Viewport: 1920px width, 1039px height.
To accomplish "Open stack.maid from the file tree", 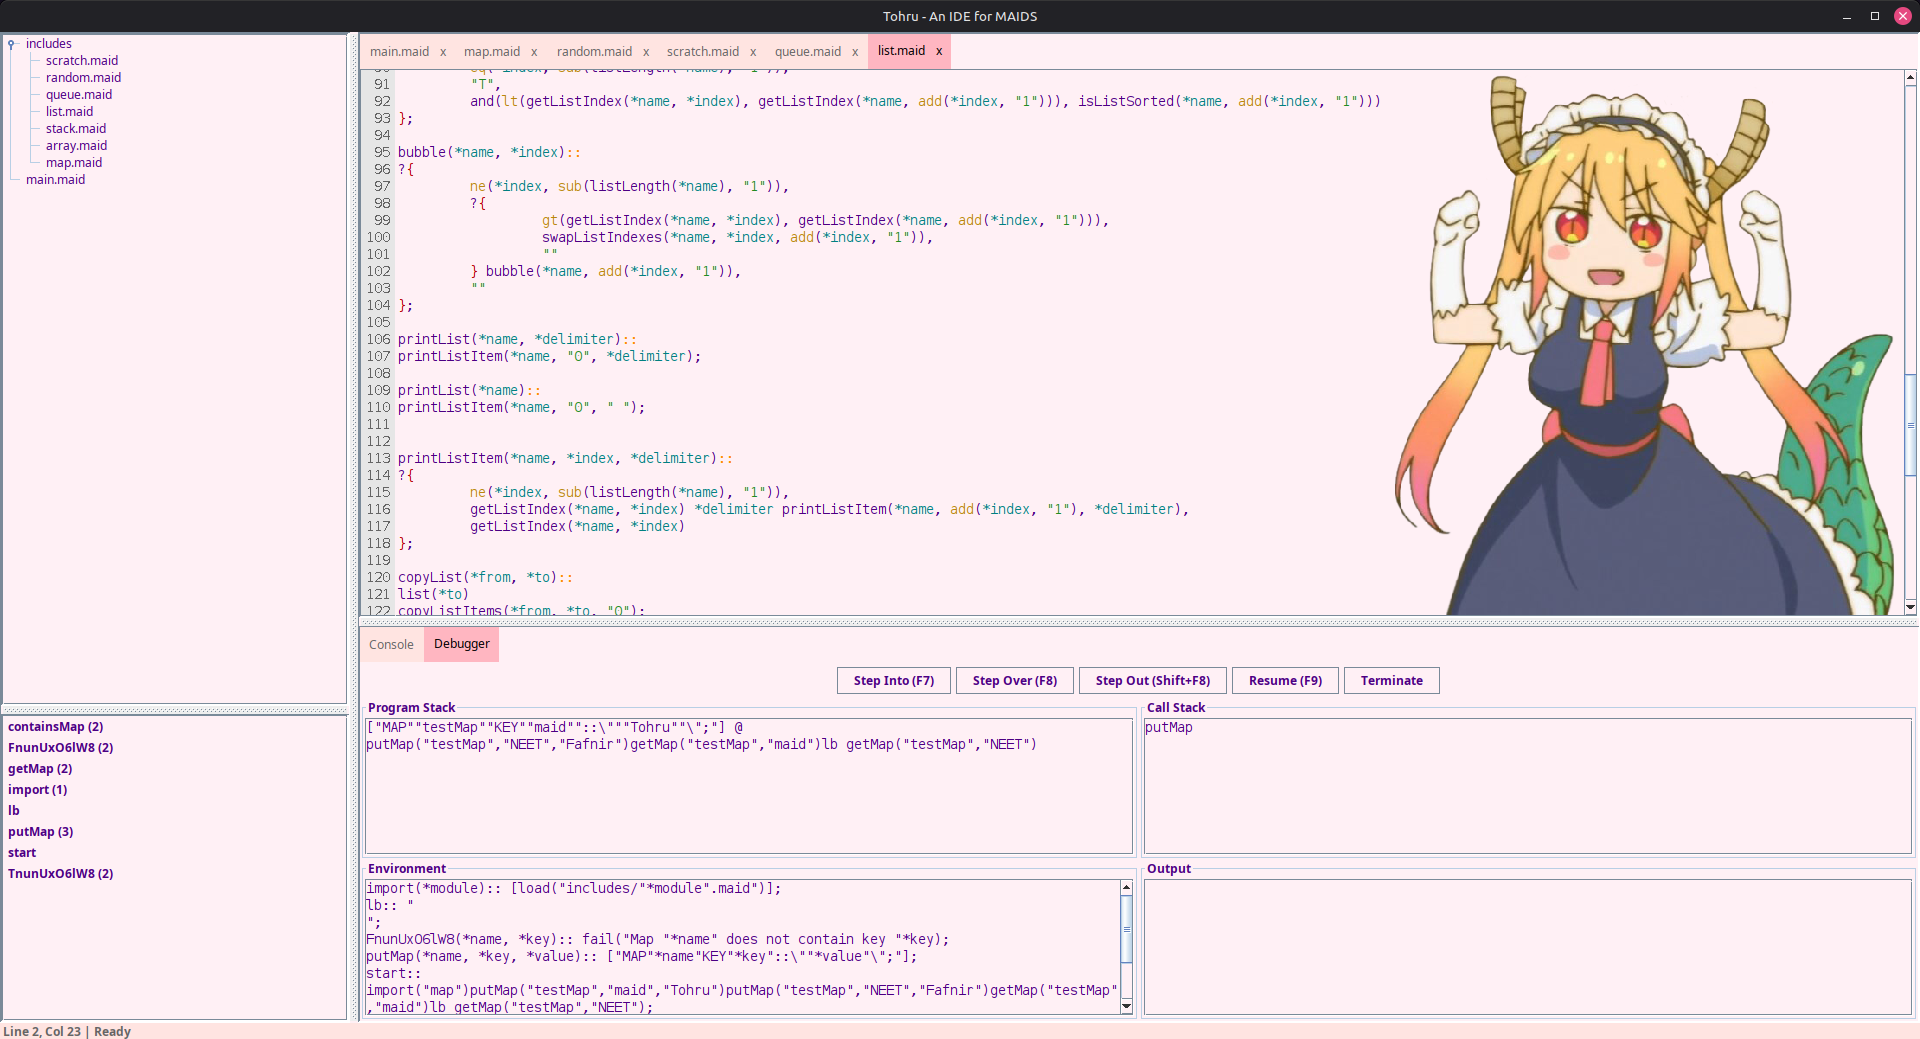I will point(76,129).
